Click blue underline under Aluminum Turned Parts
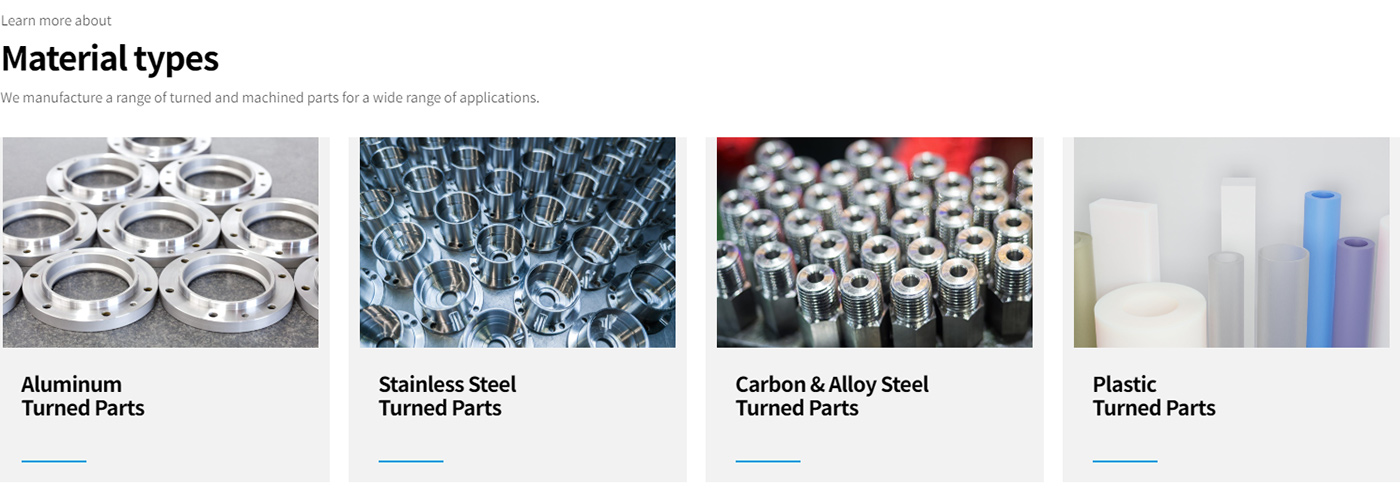1400x500 pixels. (x=54, y=461)
